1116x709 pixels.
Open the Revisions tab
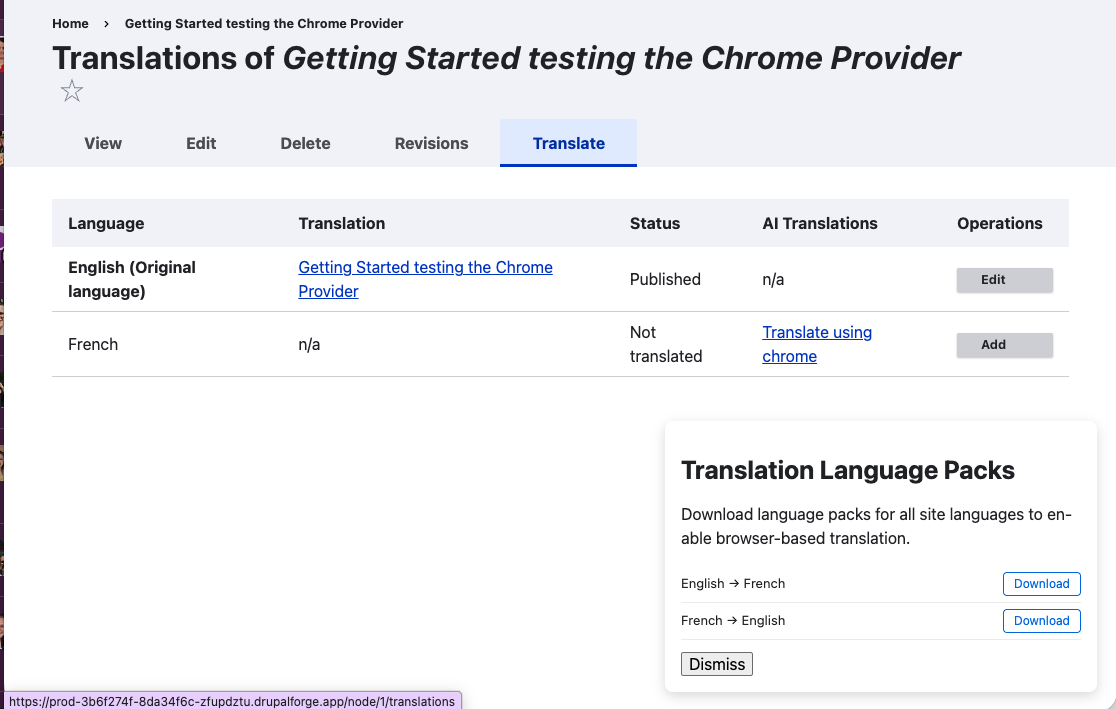coord(431,143)
